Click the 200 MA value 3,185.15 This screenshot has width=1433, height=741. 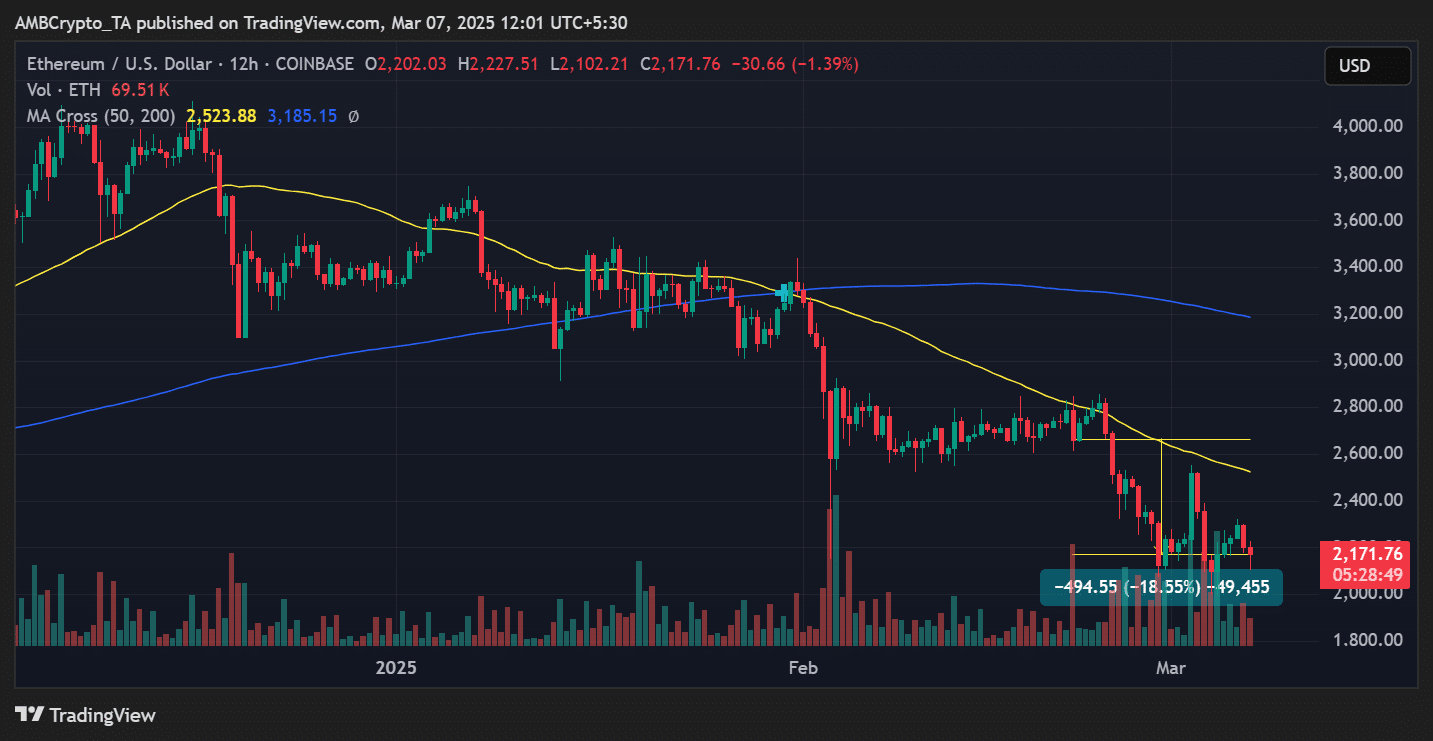click(x=303, y=116)
